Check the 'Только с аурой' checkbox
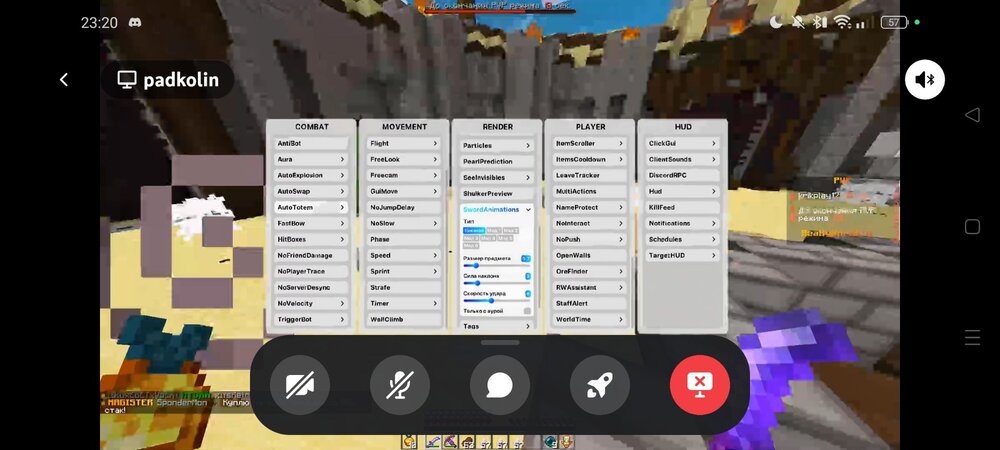1000x450 pixels. [x=527, y=311]
